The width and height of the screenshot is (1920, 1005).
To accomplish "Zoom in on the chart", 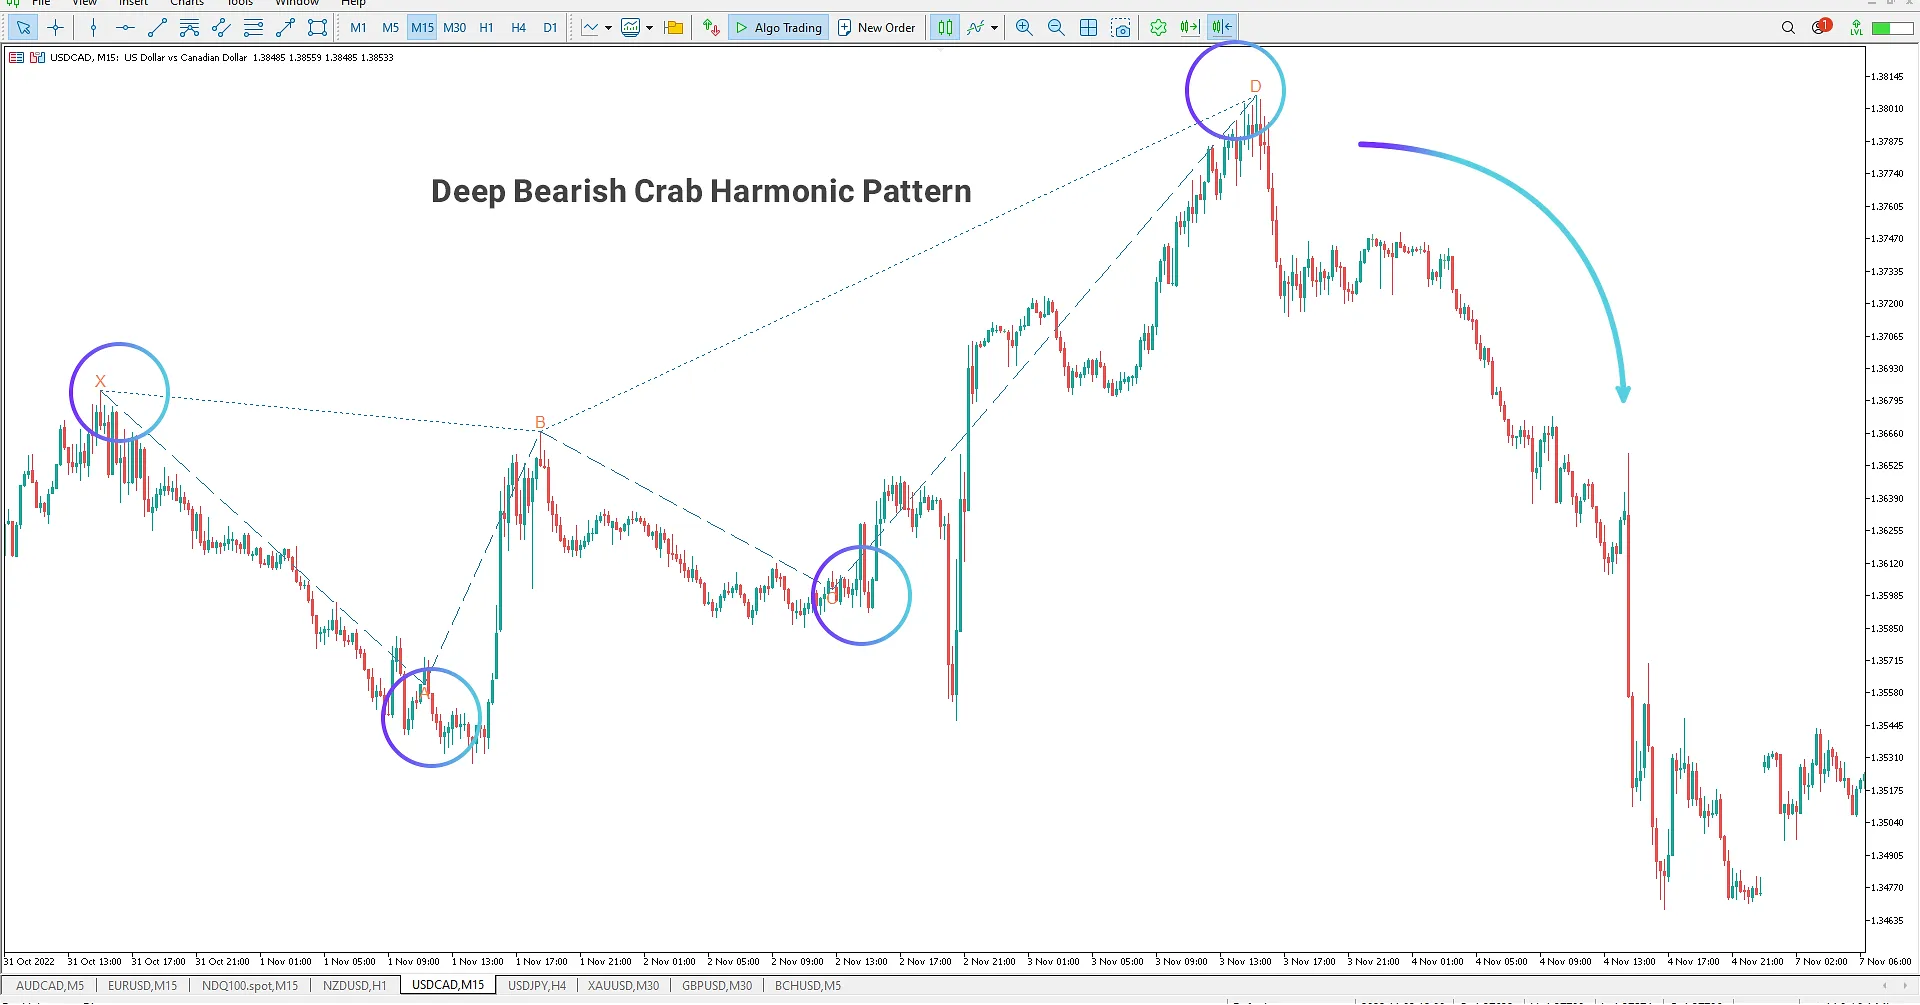I will pos(1023,27).
